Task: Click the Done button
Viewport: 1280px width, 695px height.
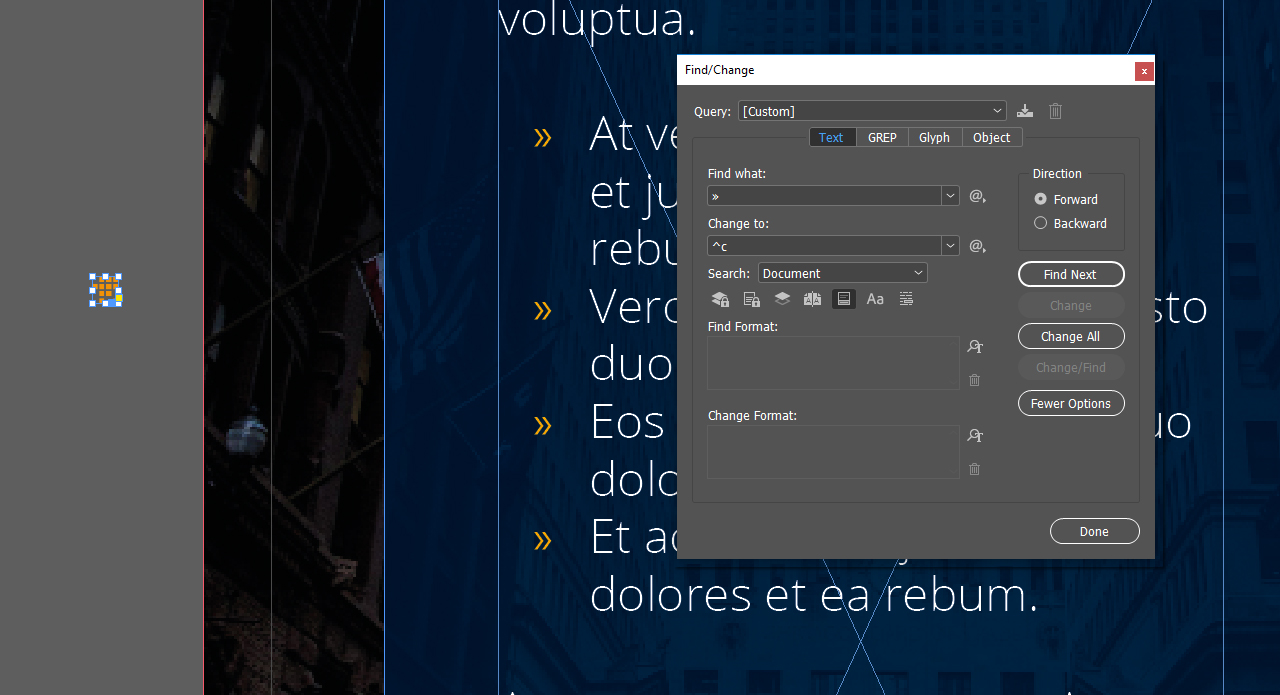Action: (x=1095, y=531)
